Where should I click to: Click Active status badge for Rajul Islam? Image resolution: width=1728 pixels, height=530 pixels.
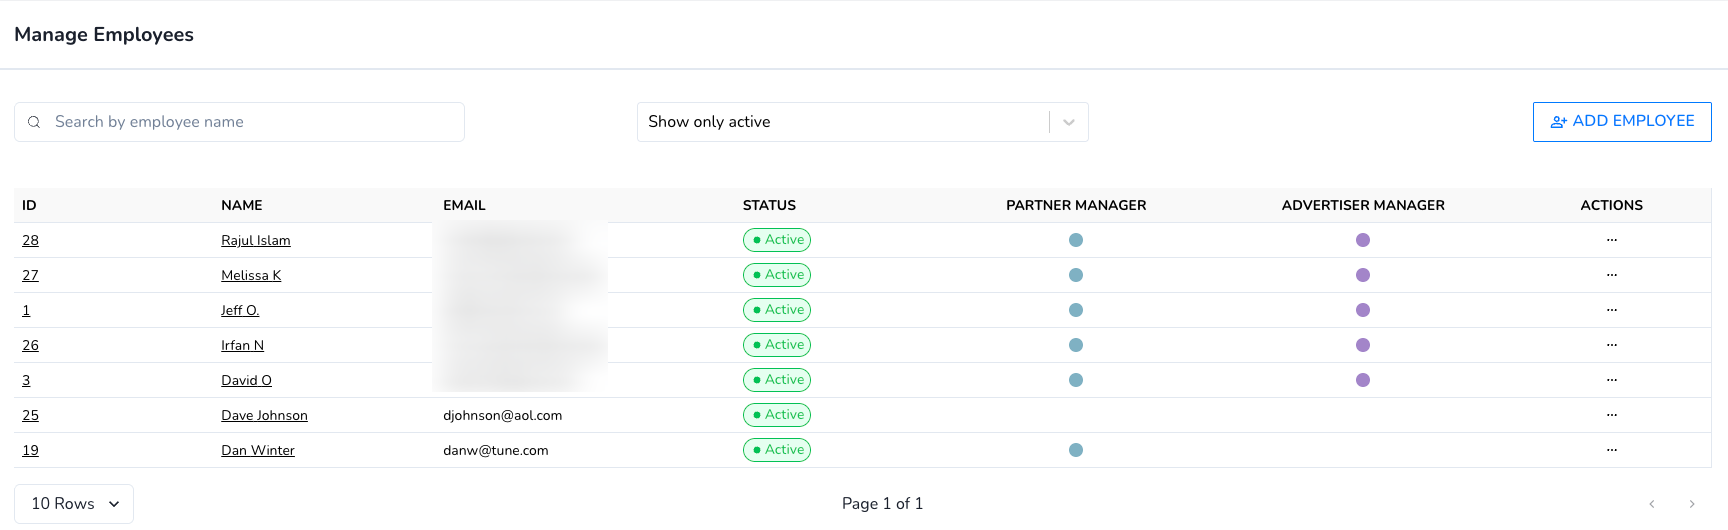click(x=777, y=240)
